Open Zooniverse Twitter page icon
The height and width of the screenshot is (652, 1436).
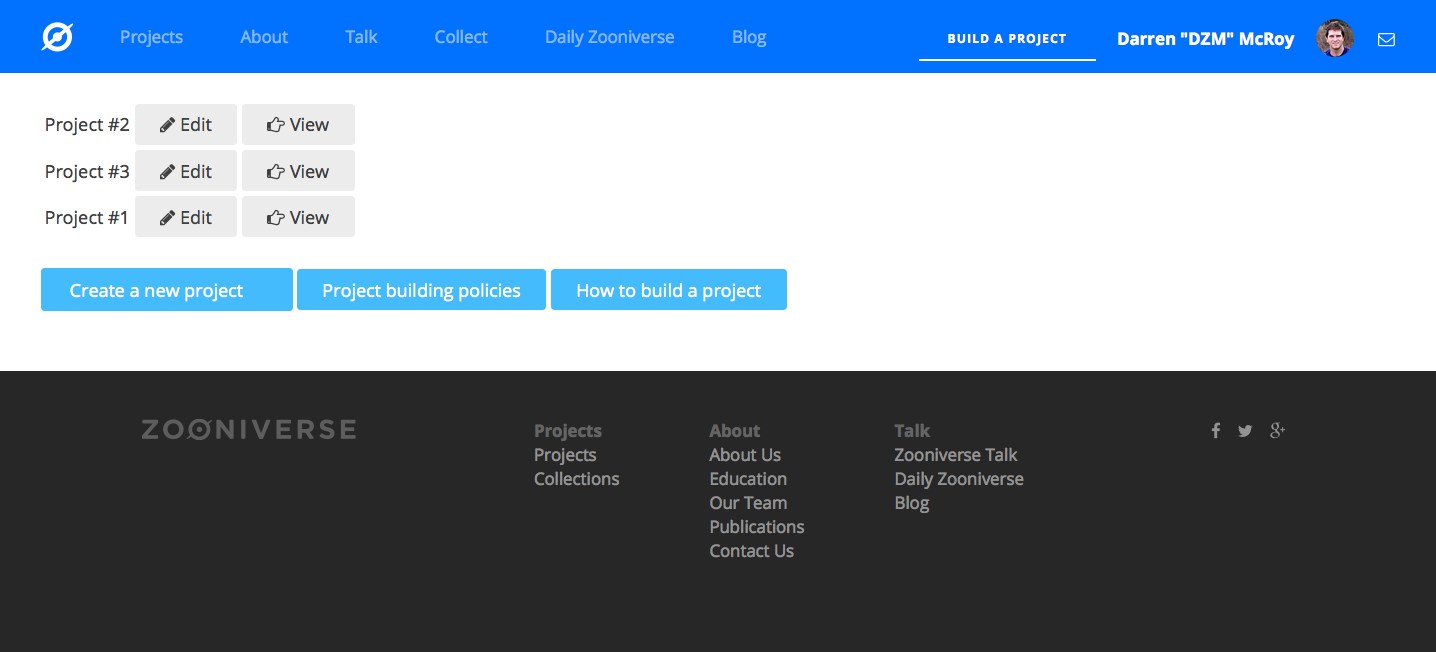[x=1245, y=431]
